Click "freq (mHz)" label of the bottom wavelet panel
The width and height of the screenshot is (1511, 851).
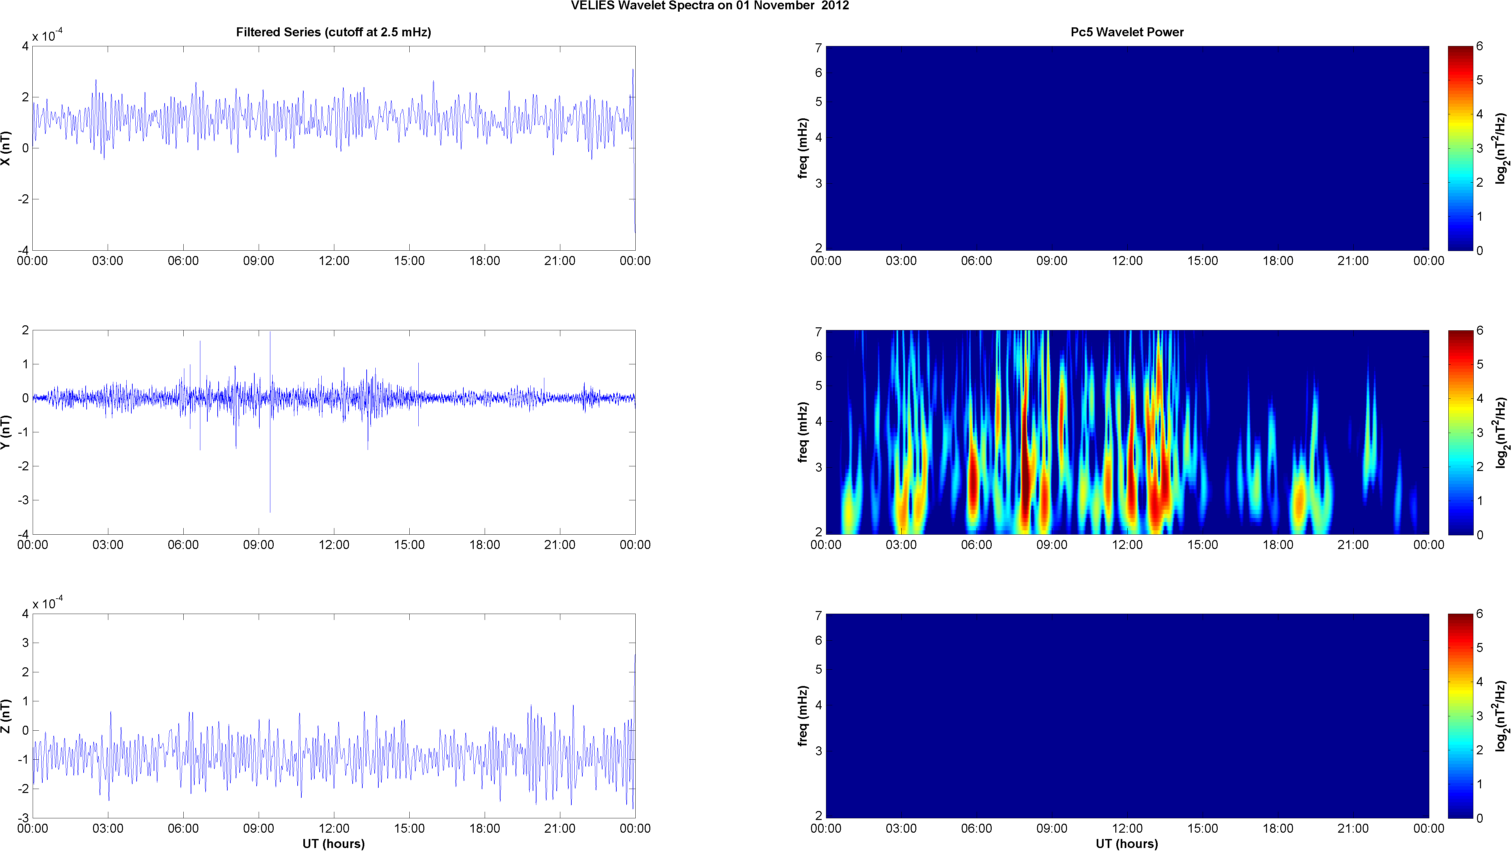803,716
